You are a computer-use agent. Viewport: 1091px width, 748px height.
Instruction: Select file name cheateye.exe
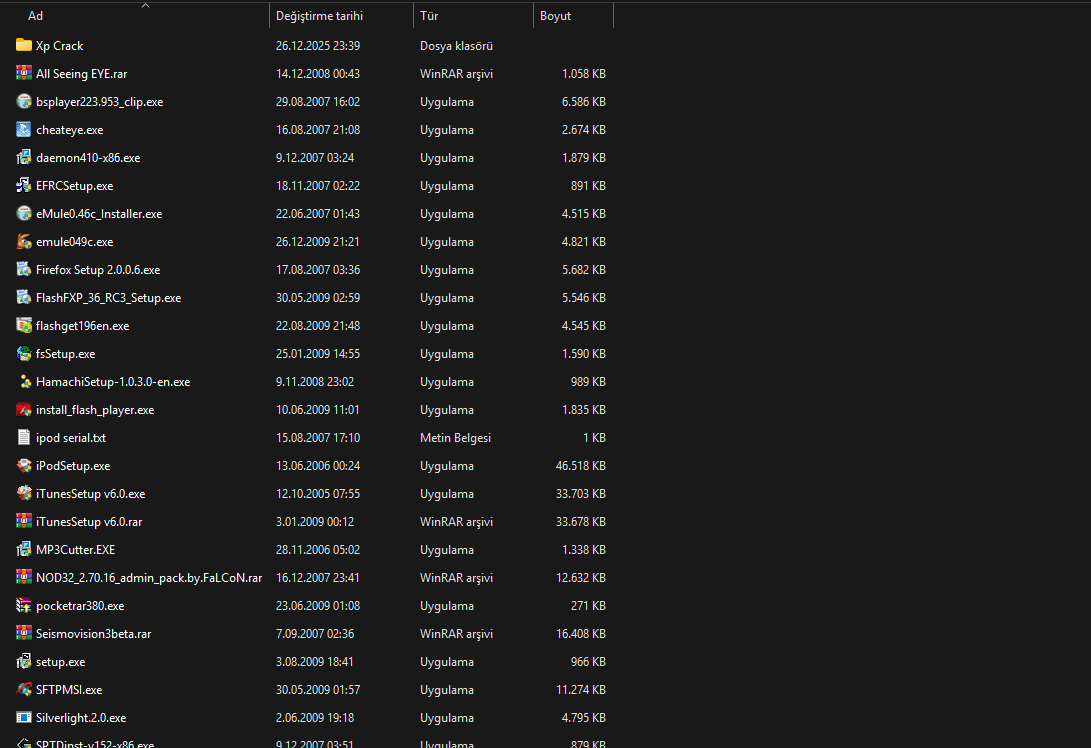click(x=70, y=129)
